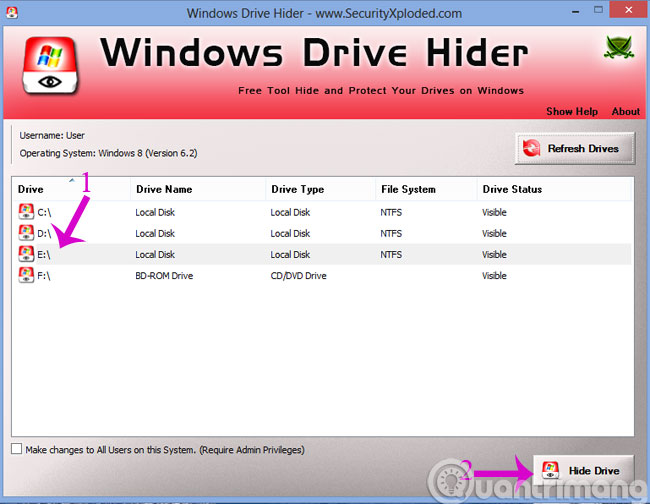Viewport: 650px width, 504px height.
Task: Enable Make changes to All Users checkbox
Action: [x=17, y=448]
